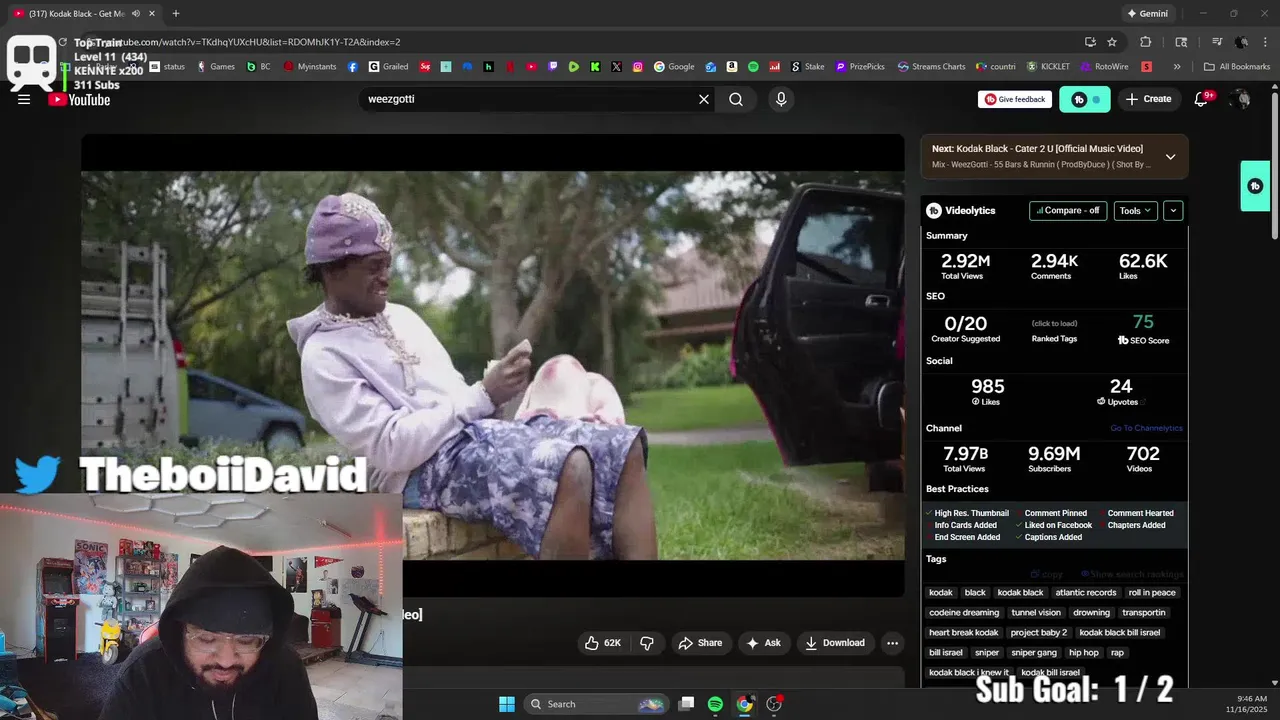Screen dimensions: 1280x720
Task: Open the RotoWire bookmark
Action: 1104,67
